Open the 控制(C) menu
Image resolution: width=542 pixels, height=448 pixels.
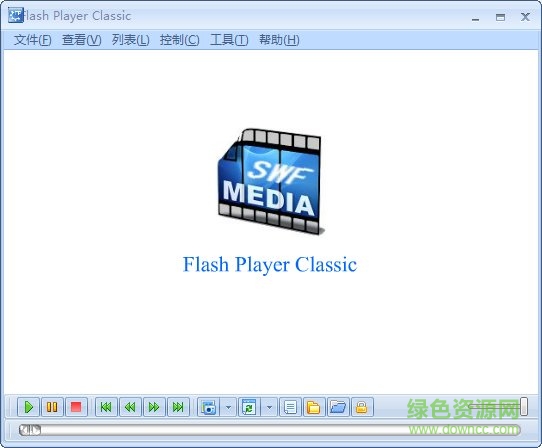click(180, 40)
